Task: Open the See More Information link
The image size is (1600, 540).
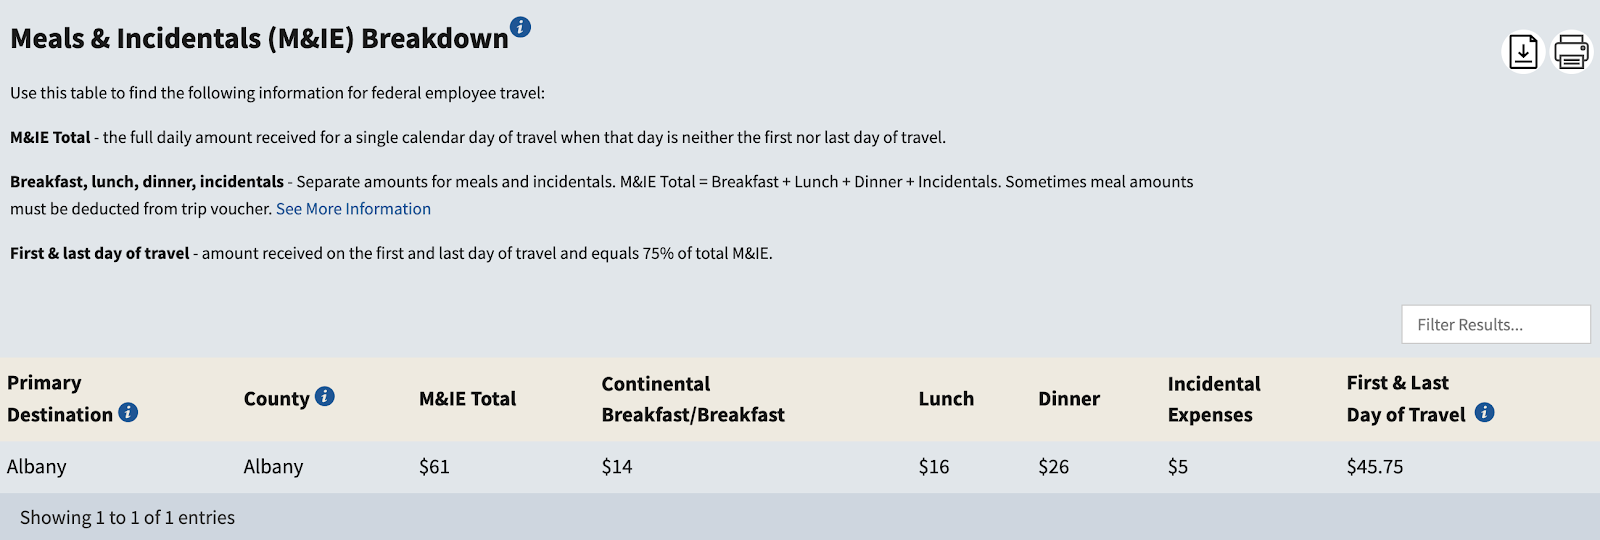Action: 353,209
